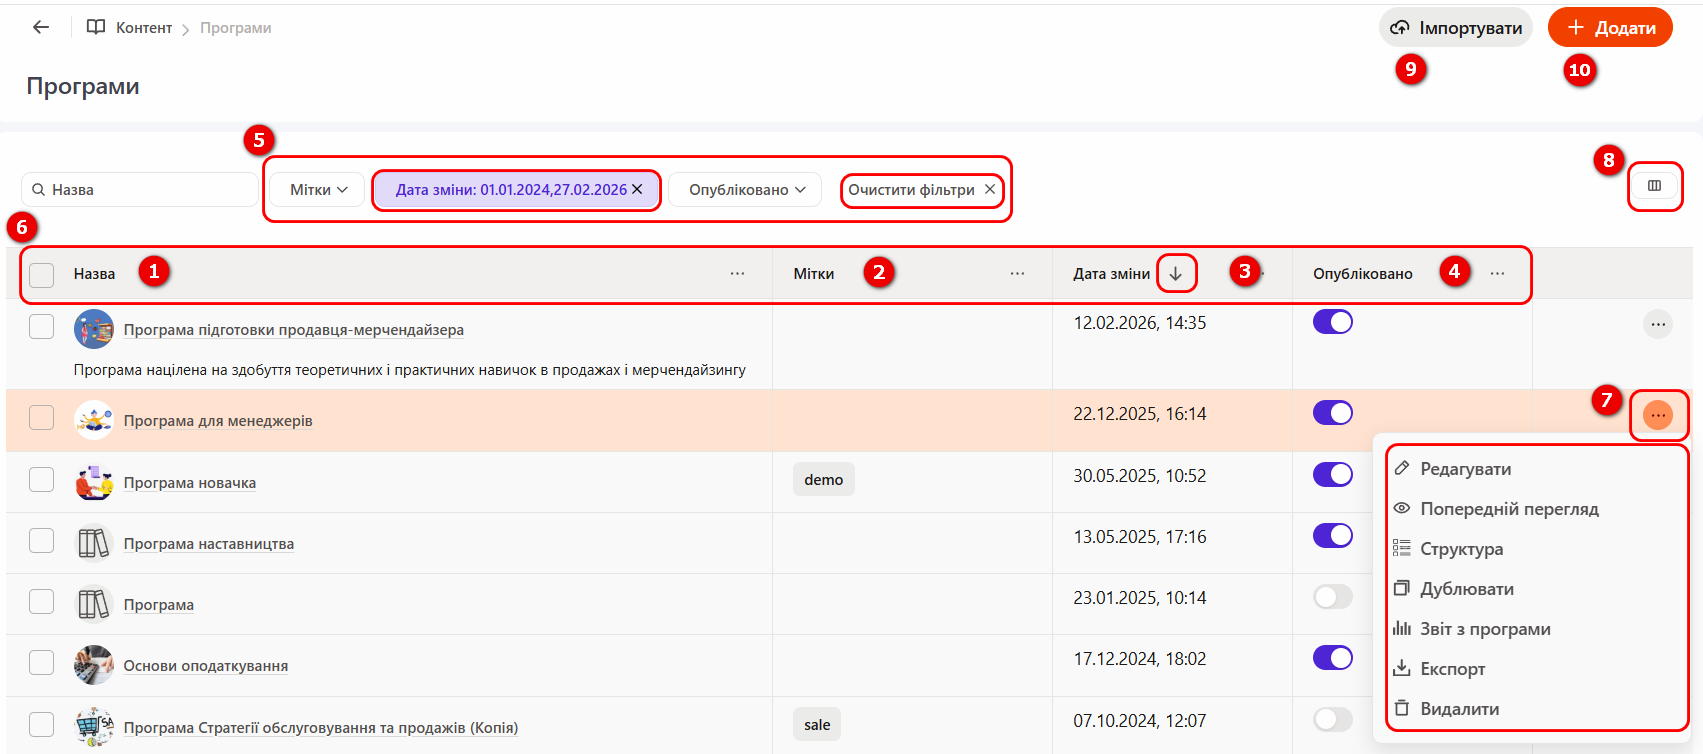The width and height of the screenshot is (1703, 754).
Task: Expand the Опубліковано filter dropdown
Action: (746, 190)
